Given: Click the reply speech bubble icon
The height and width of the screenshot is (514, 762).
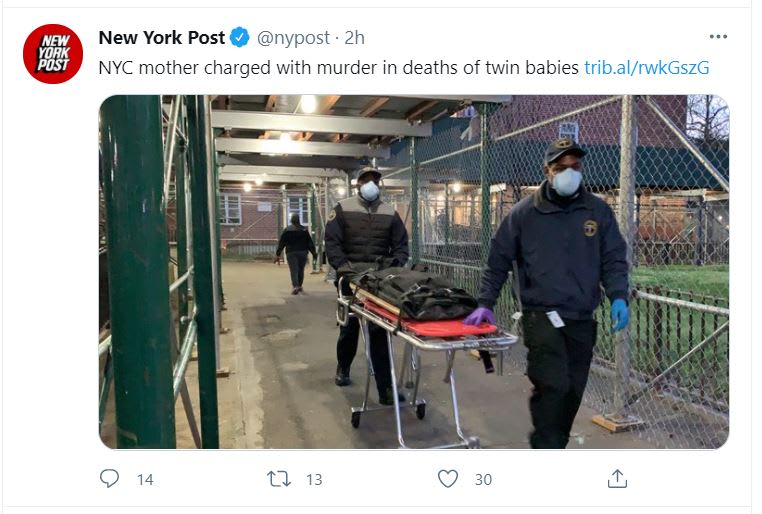Looking at the screenshot, I should 109,479.
